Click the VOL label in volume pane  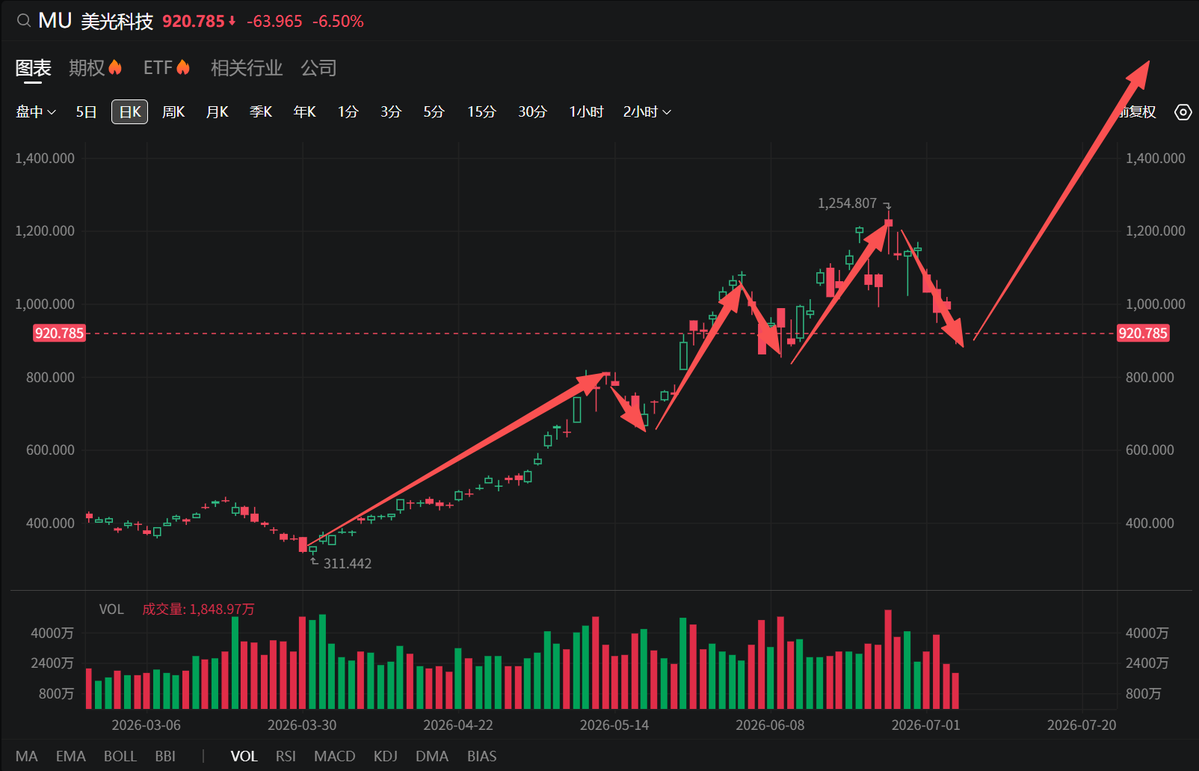pyautogui.click(x=111, y=610)
